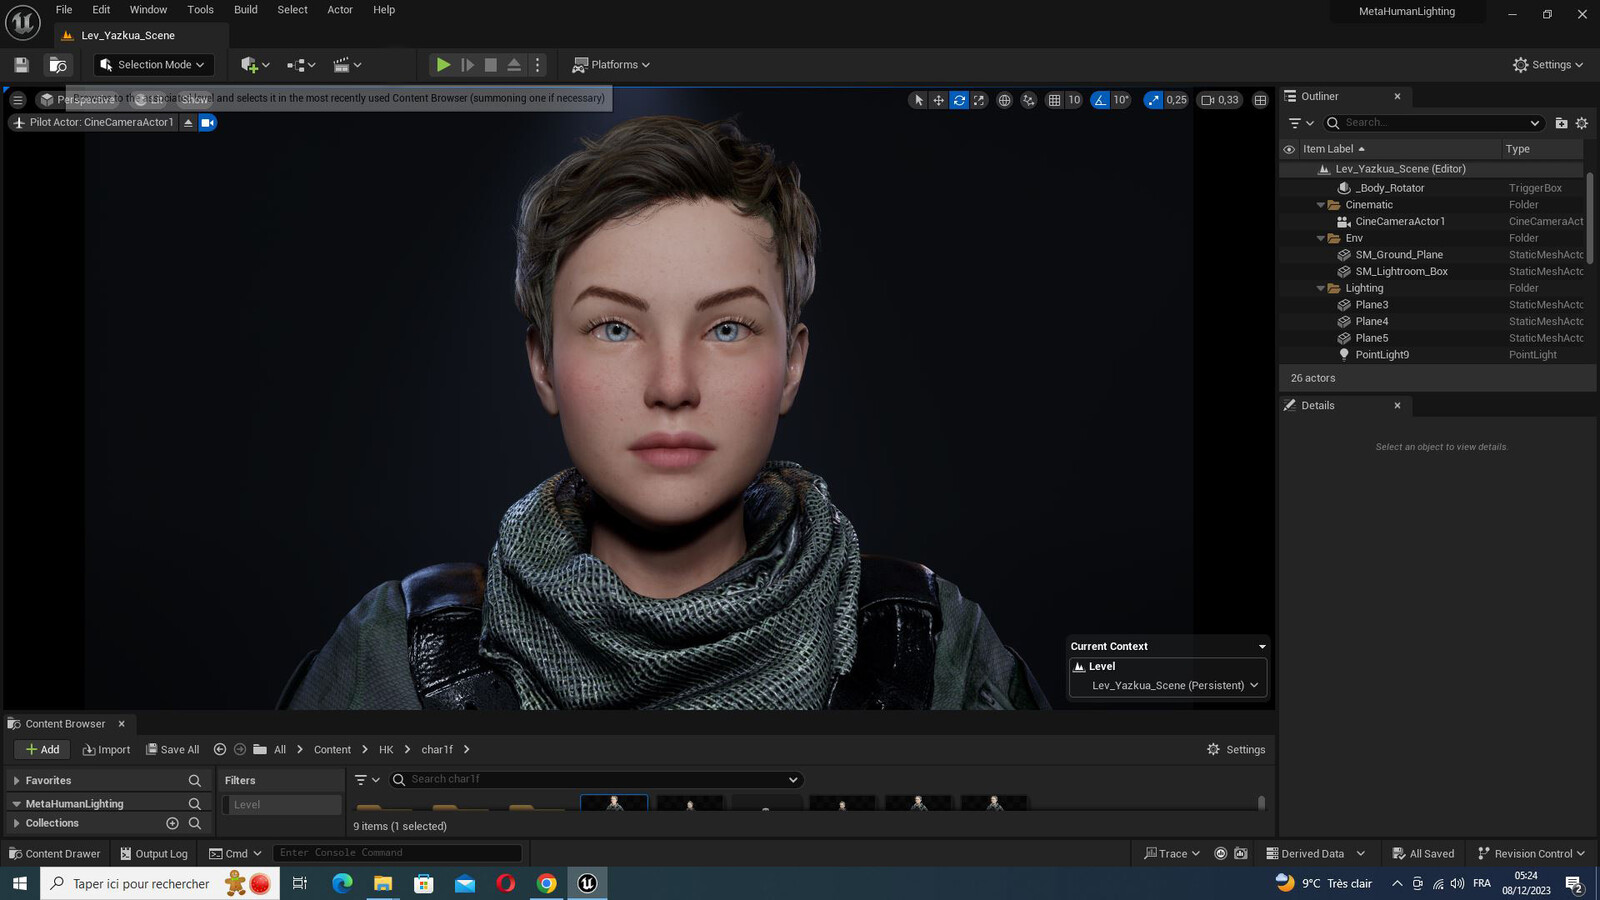The height and width of the screenshot is (900, 1600).
Task: Click the viewport layout maximize icon
Action: pyautogui.click(x=1260, y=100)
